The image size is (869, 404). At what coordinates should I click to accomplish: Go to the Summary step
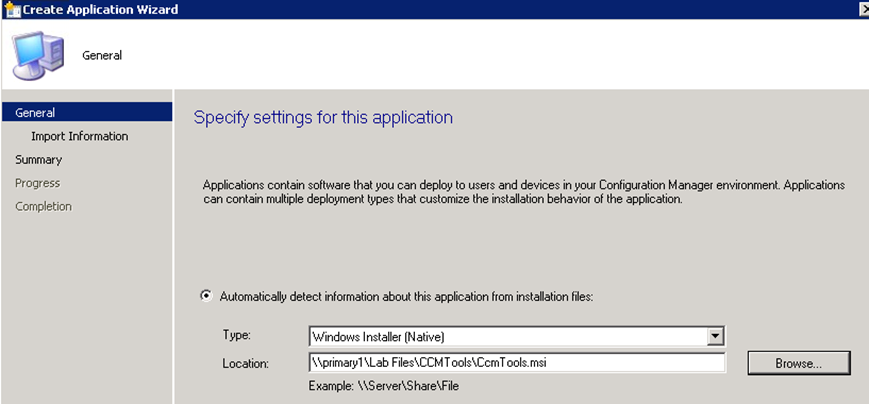click(x=38, y=160)
